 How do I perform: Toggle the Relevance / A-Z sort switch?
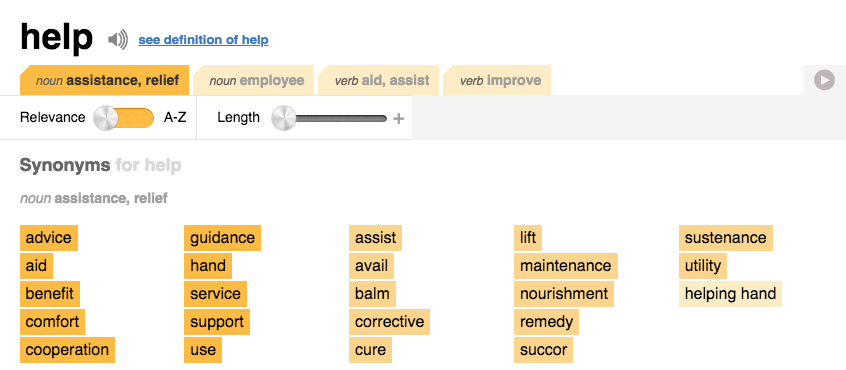[x=124, y=118]
